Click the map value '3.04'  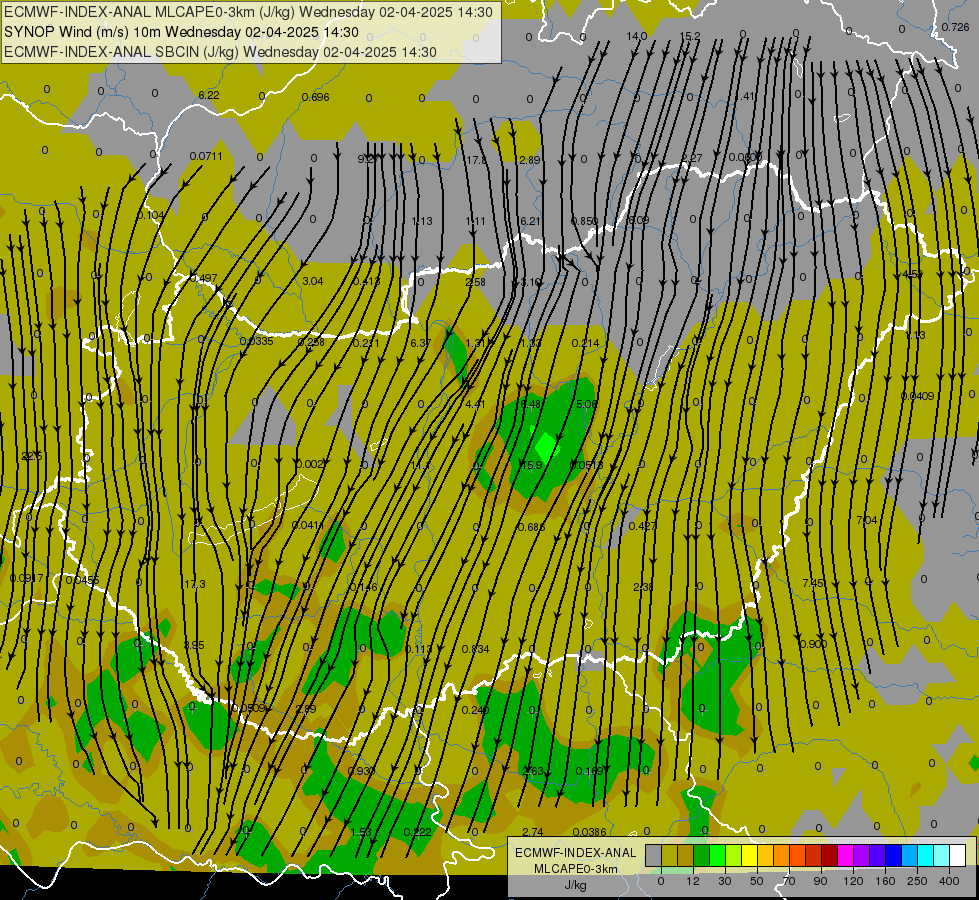point(313,281)
